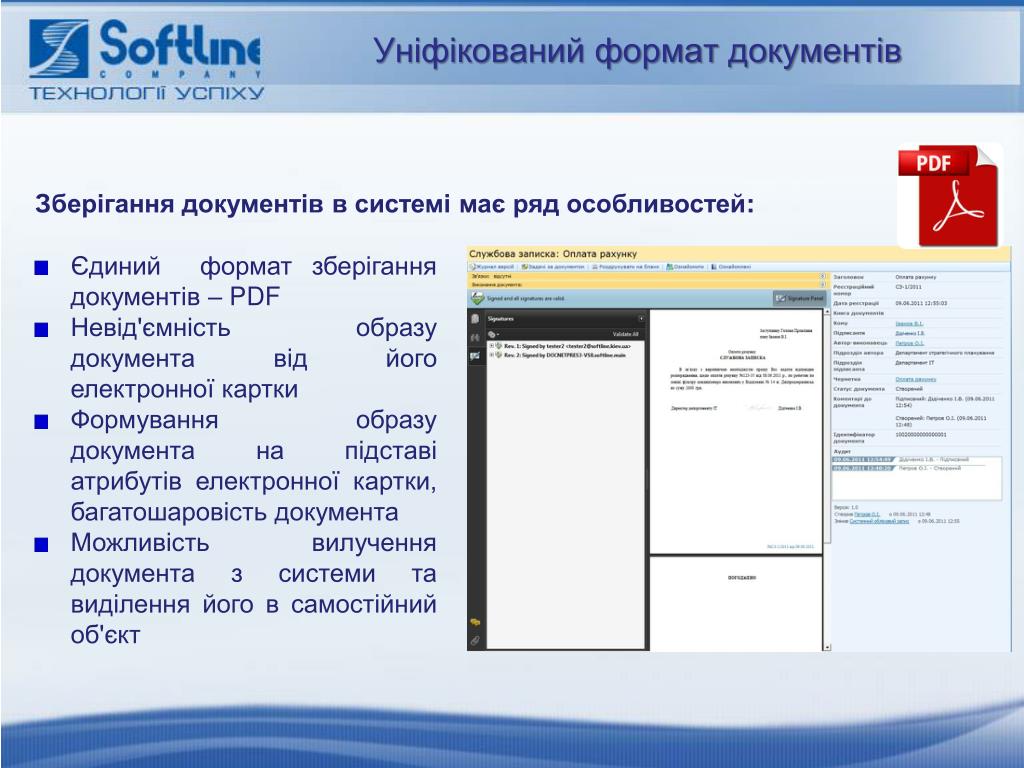Open the paperclip attachments side icon

pos(475,641)
